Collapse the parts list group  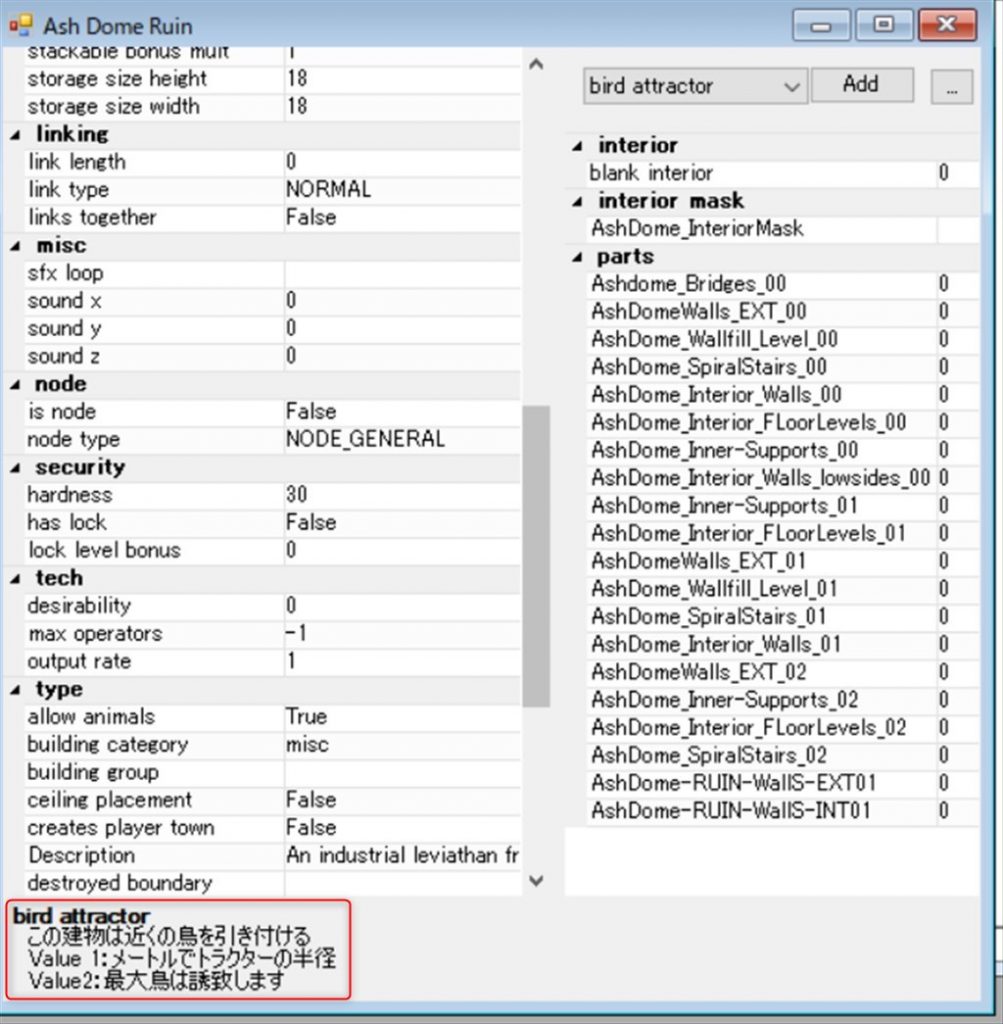[x=578, y=257]
